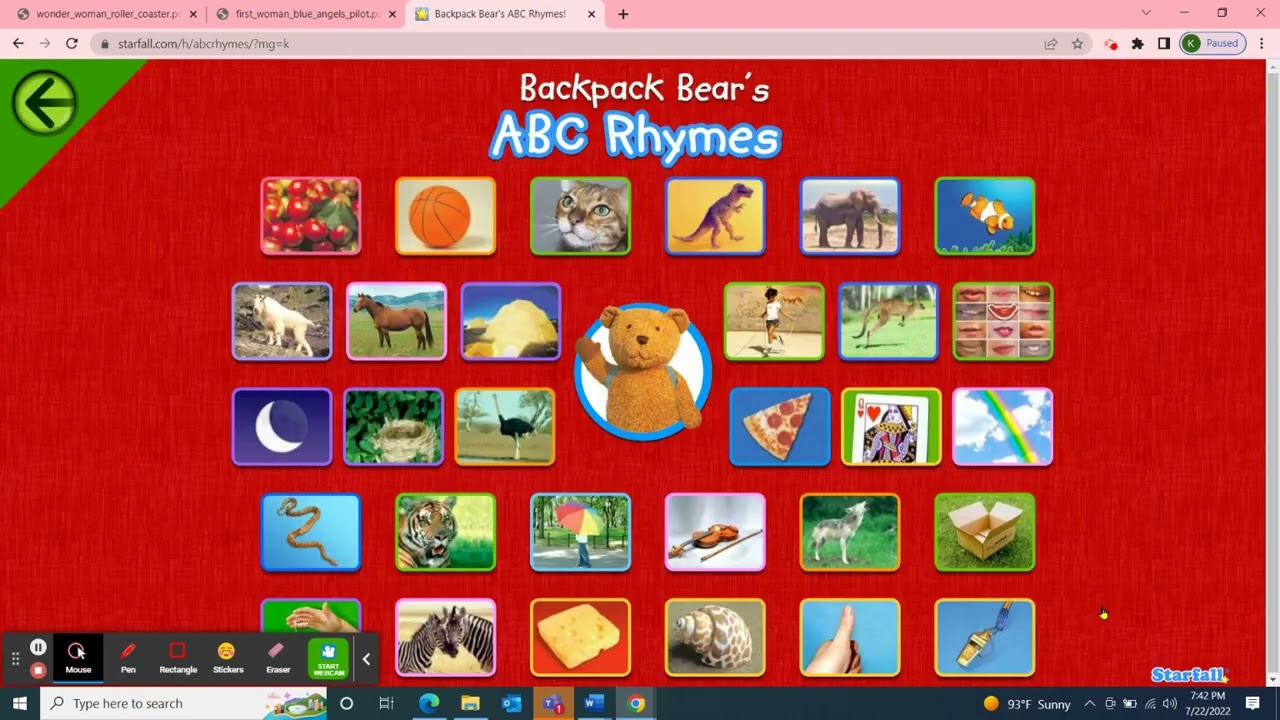Close the Backpack Bear's ABC Rhymes tab

click(x=591, y=14)
